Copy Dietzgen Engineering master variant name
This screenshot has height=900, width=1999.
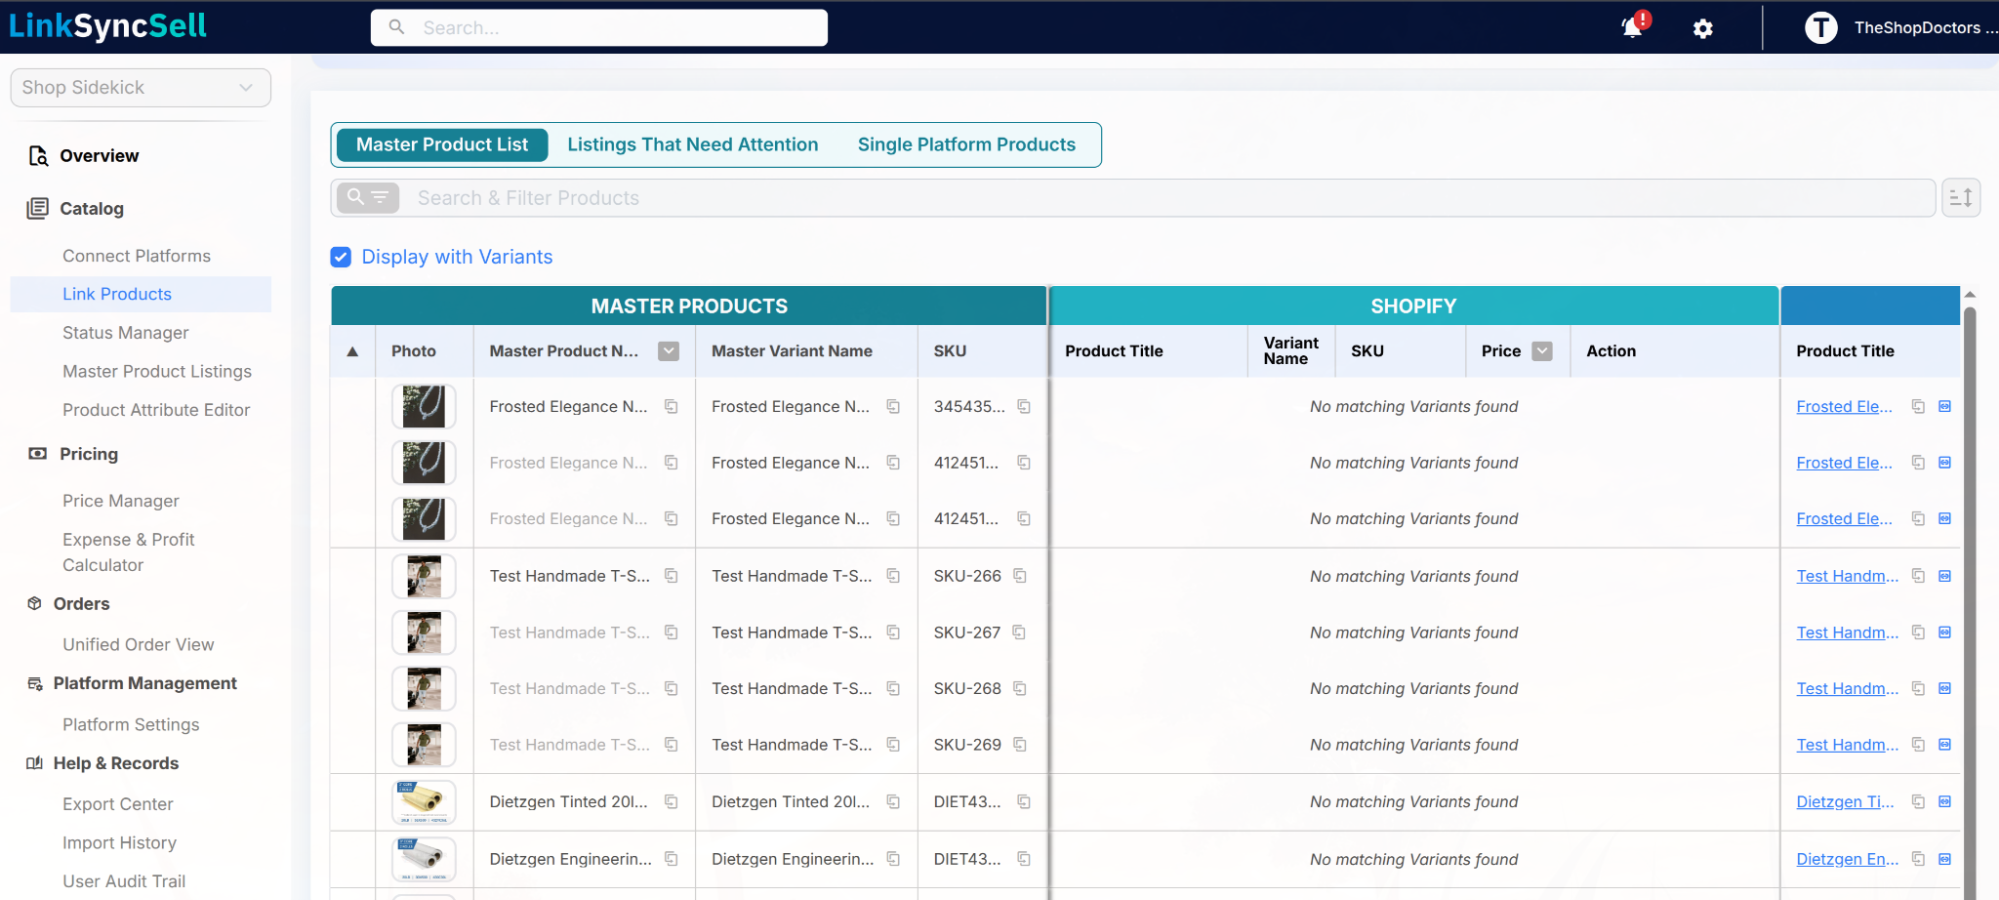coord(893,859)
